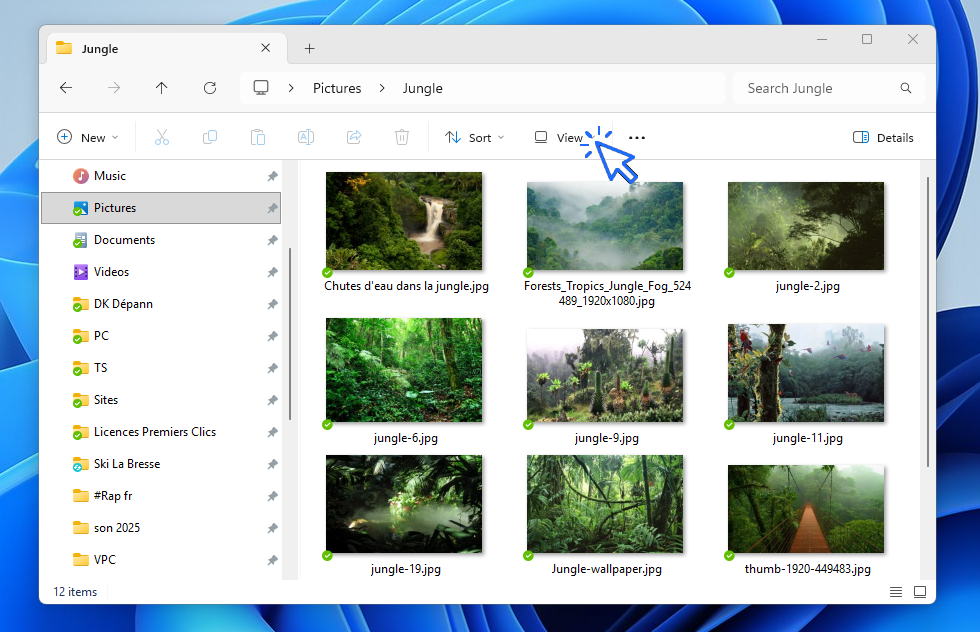
Task: Click the Share icon in toolbar
Action: 354,138
